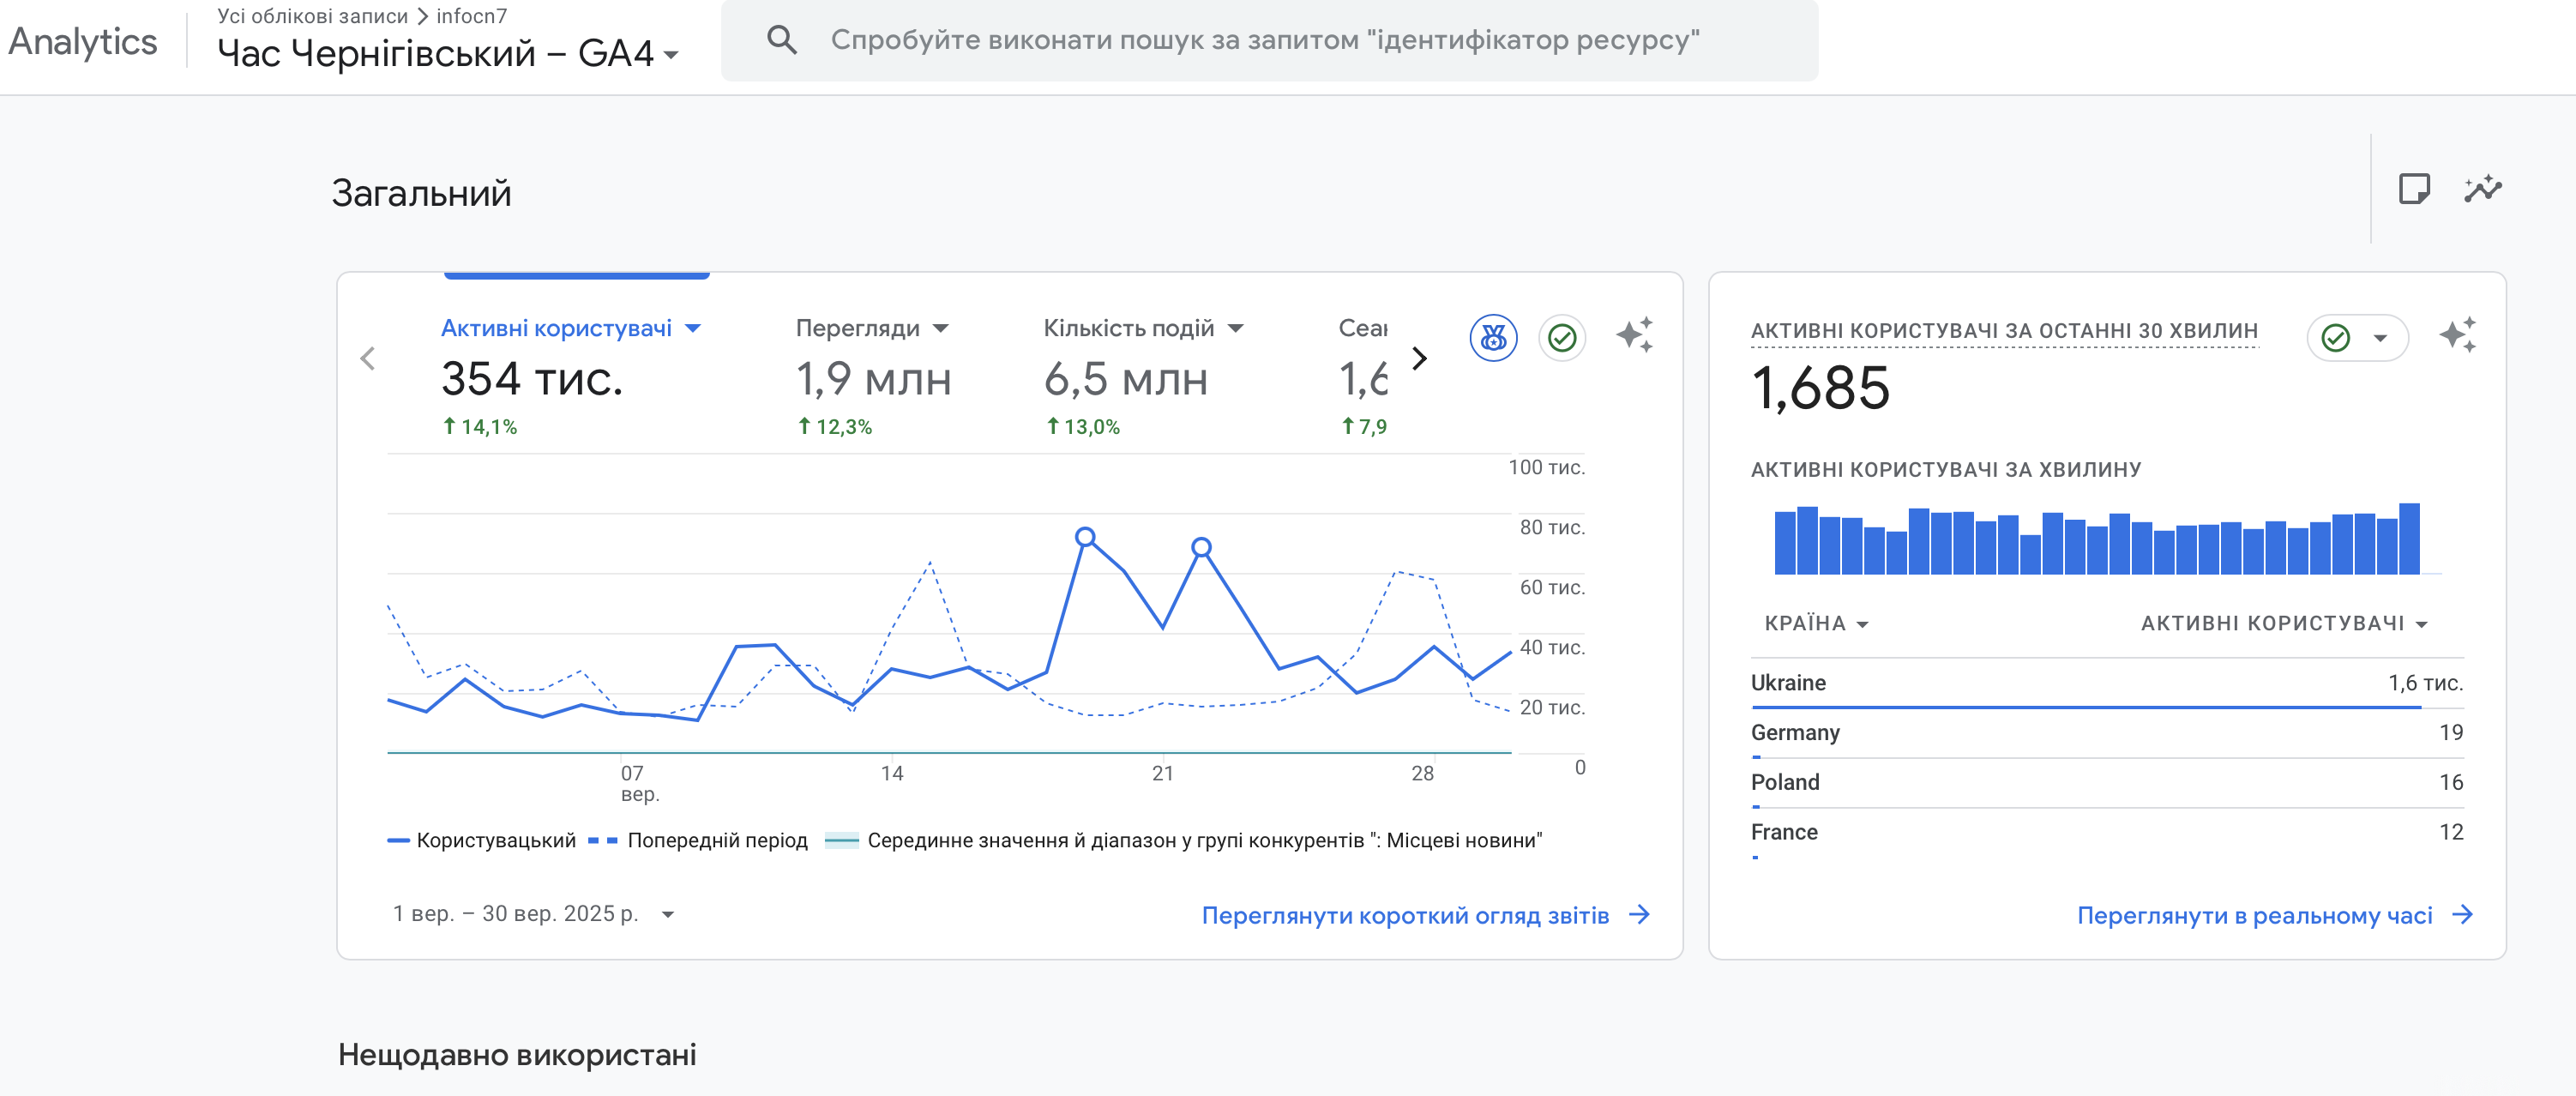Click the search magnifier icon in the top bar
Image resolution: width=2576 pixels, height=1096 pixels.
click(784, 40)
